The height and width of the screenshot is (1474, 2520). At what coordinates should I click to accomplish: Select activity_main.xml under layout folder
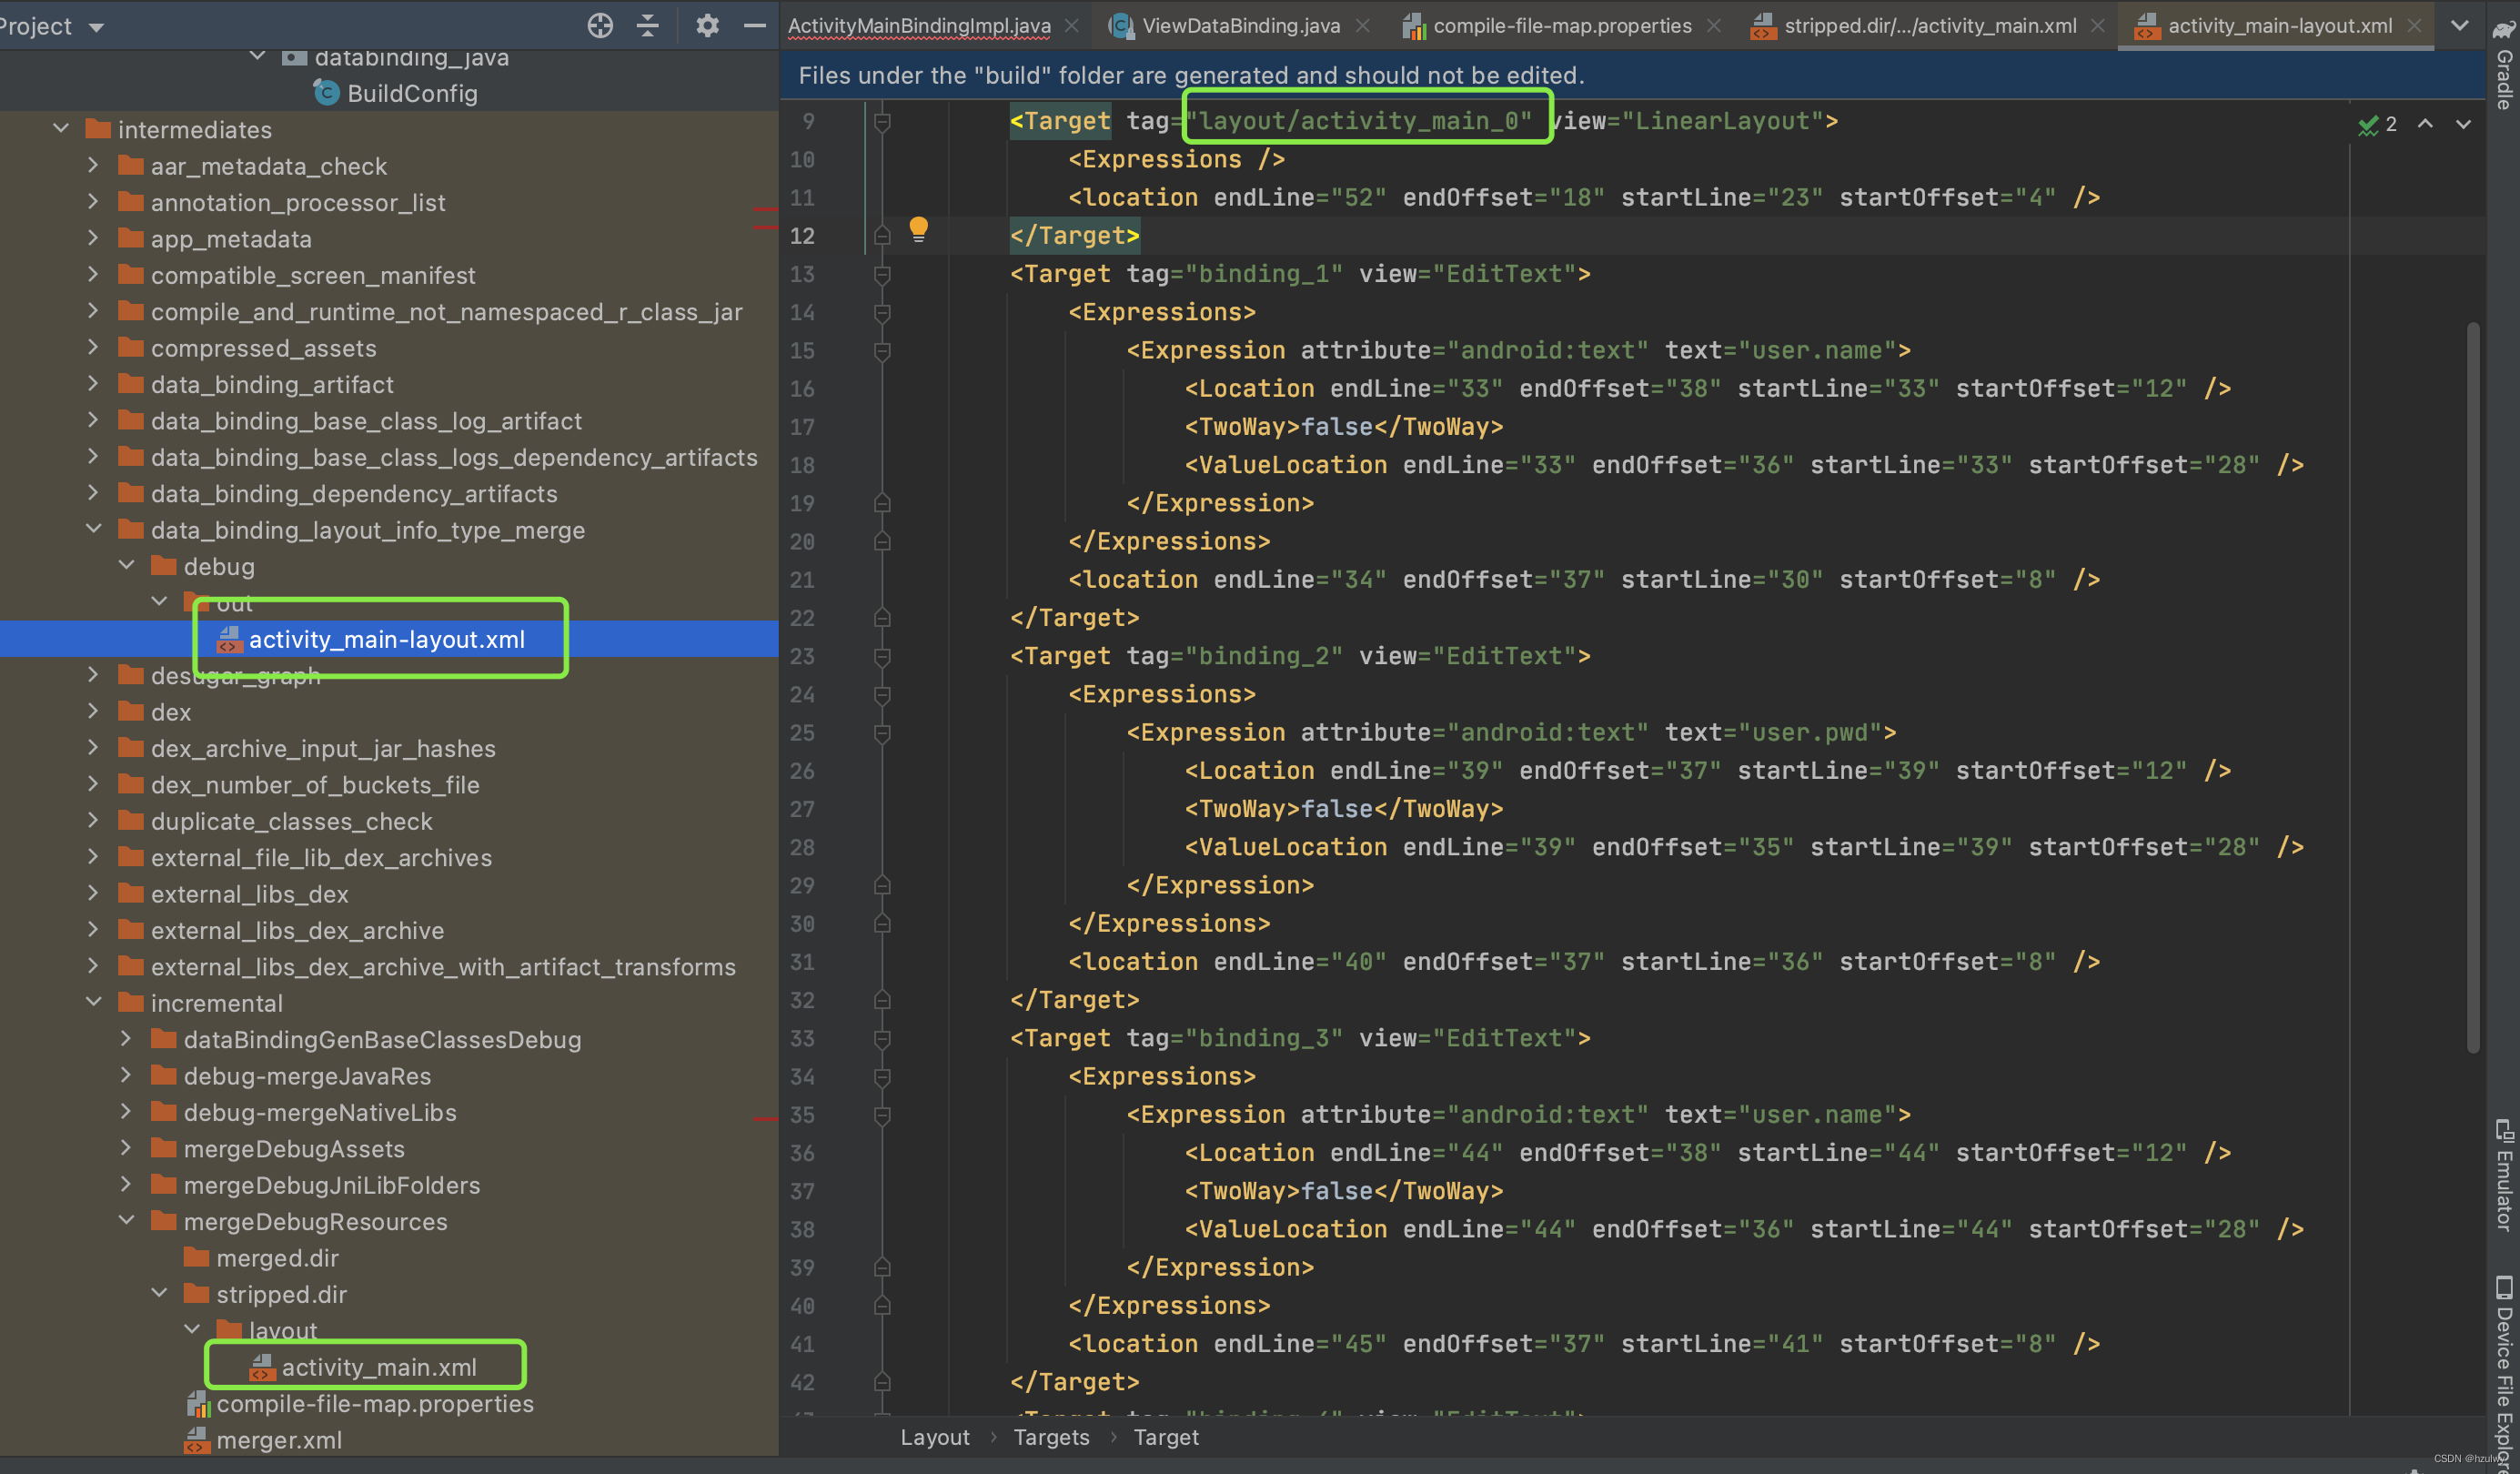379,1367
